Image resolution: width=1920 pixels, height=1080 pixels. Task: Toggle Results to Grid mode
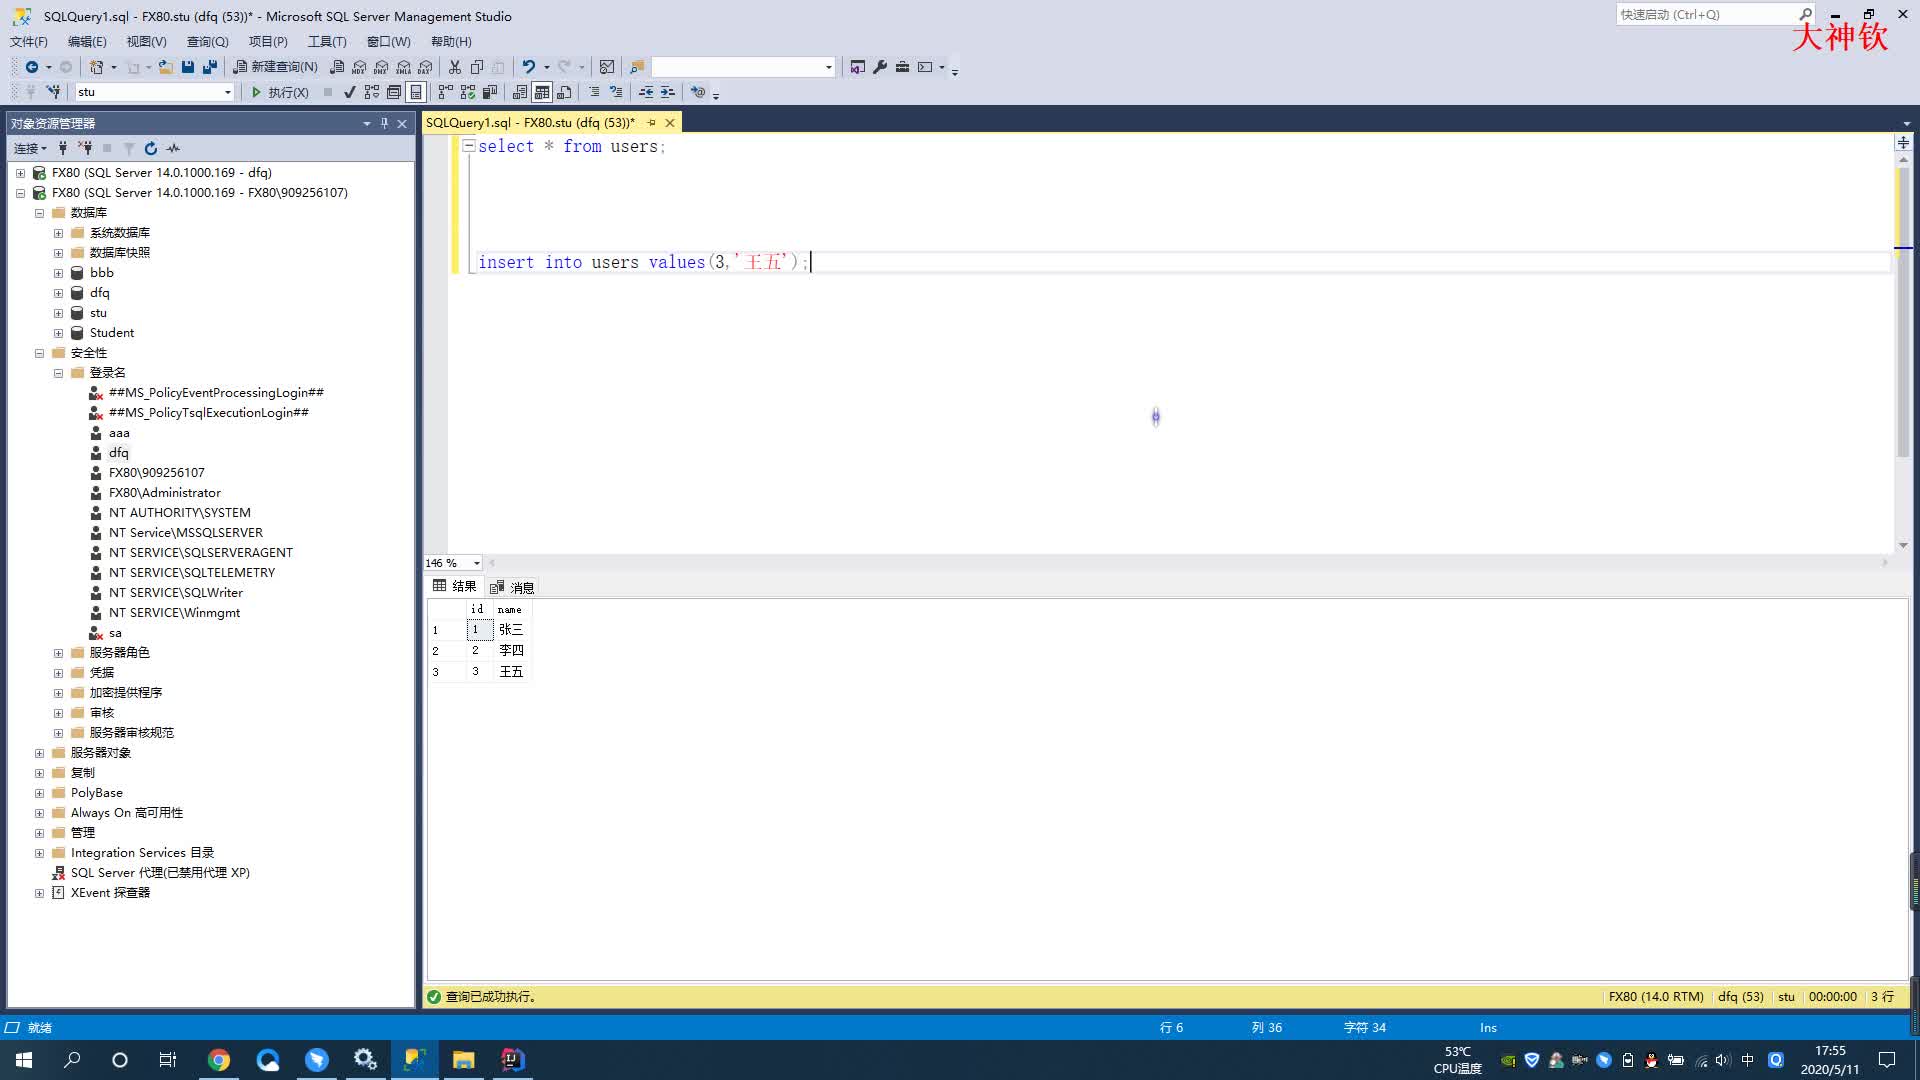click(542, 92)
